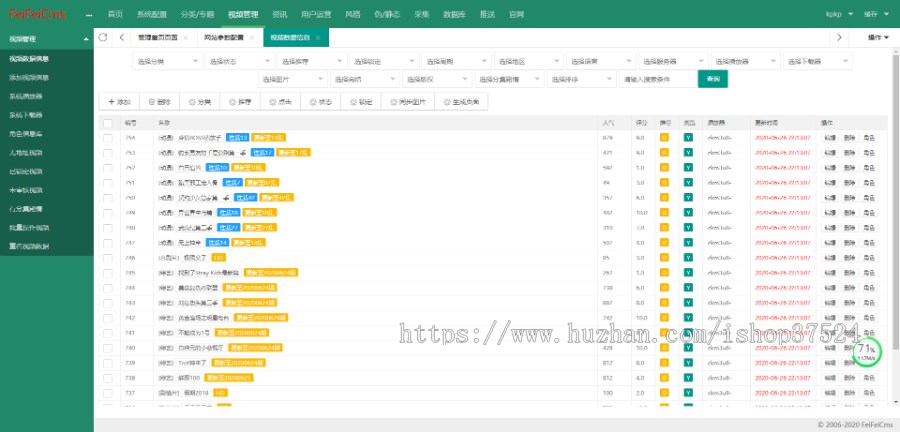
Task: Click the search condition input field
Action: pos(656,79)
